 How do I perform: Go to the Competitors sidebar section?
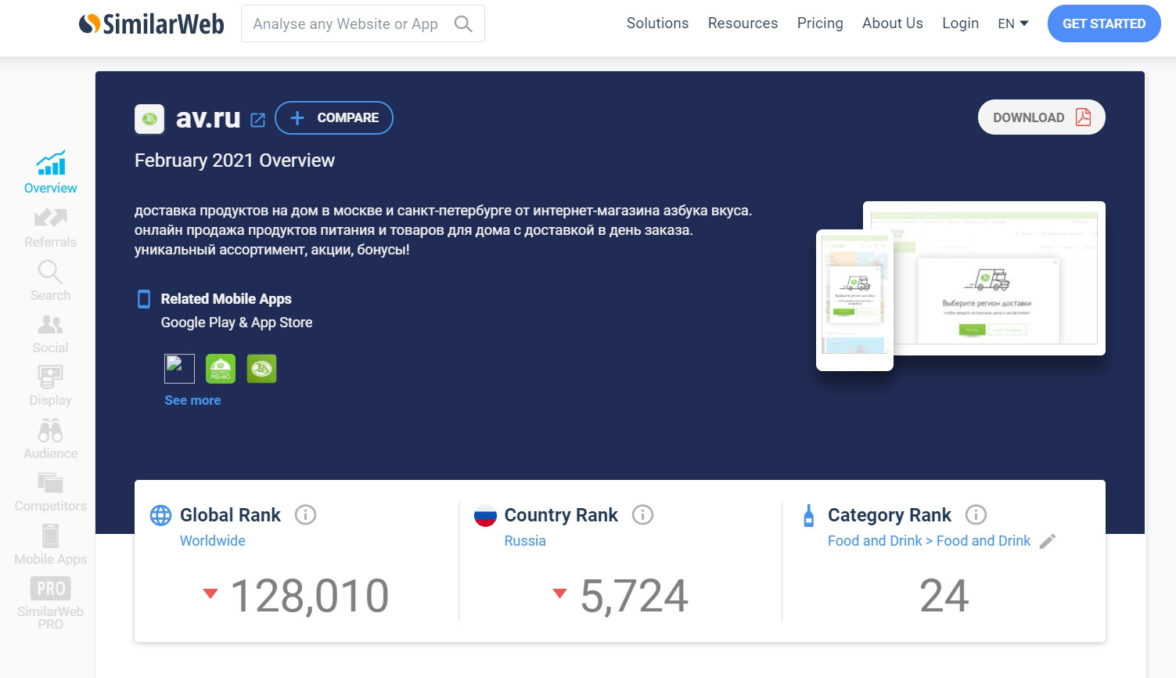click(50, 492)
